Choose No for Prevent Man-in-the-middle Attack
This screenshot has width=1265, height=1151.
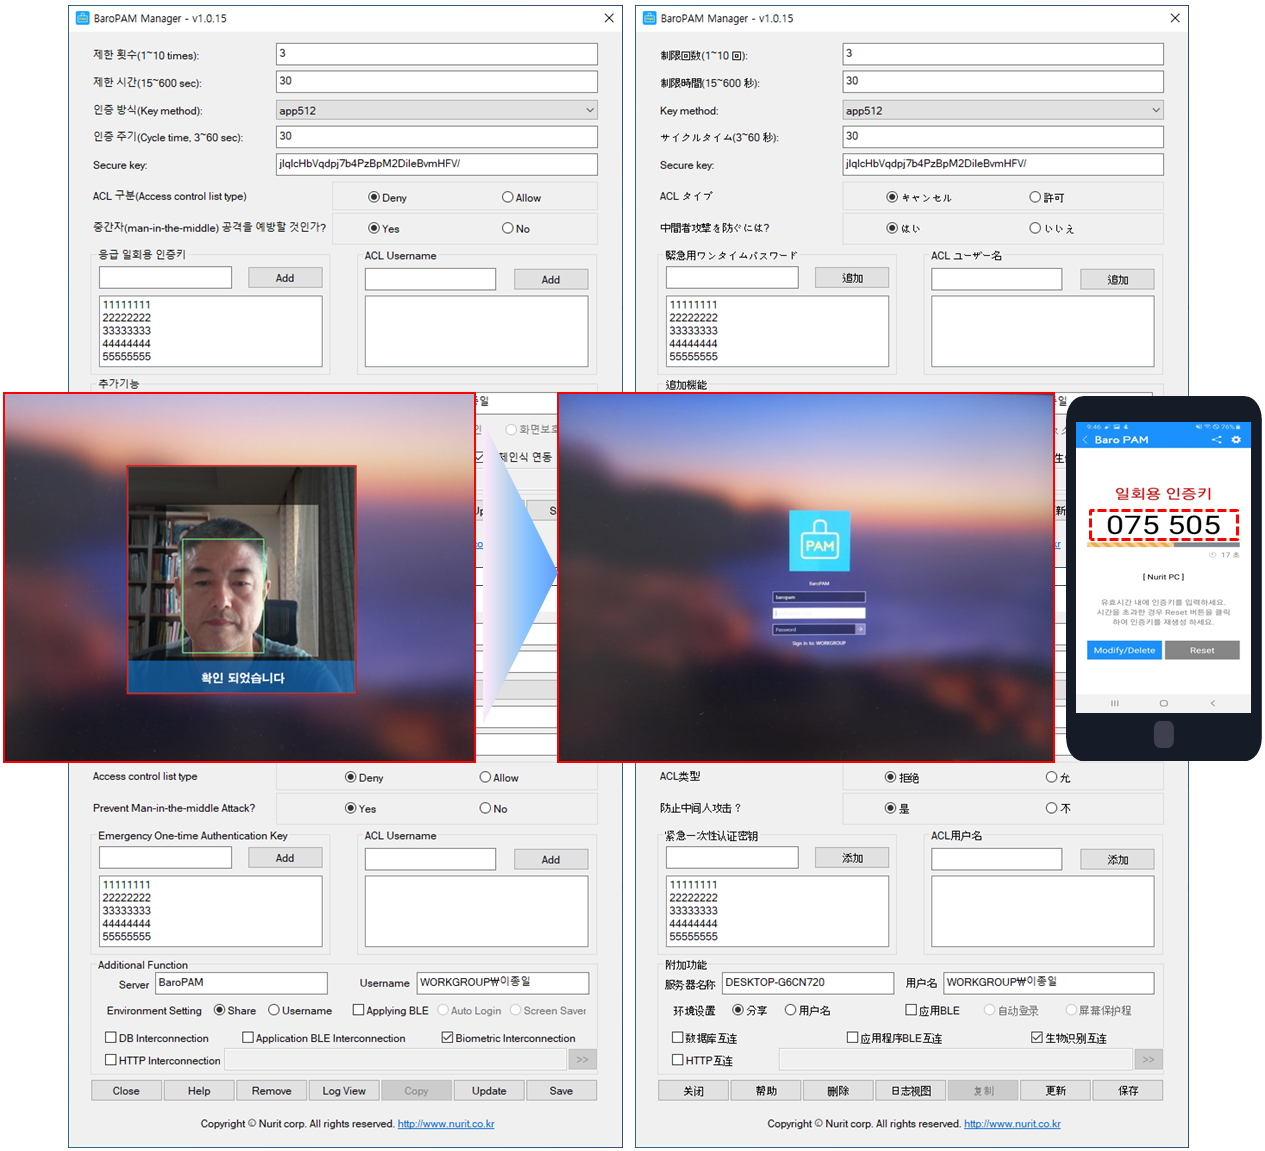(x=485, y=809)
